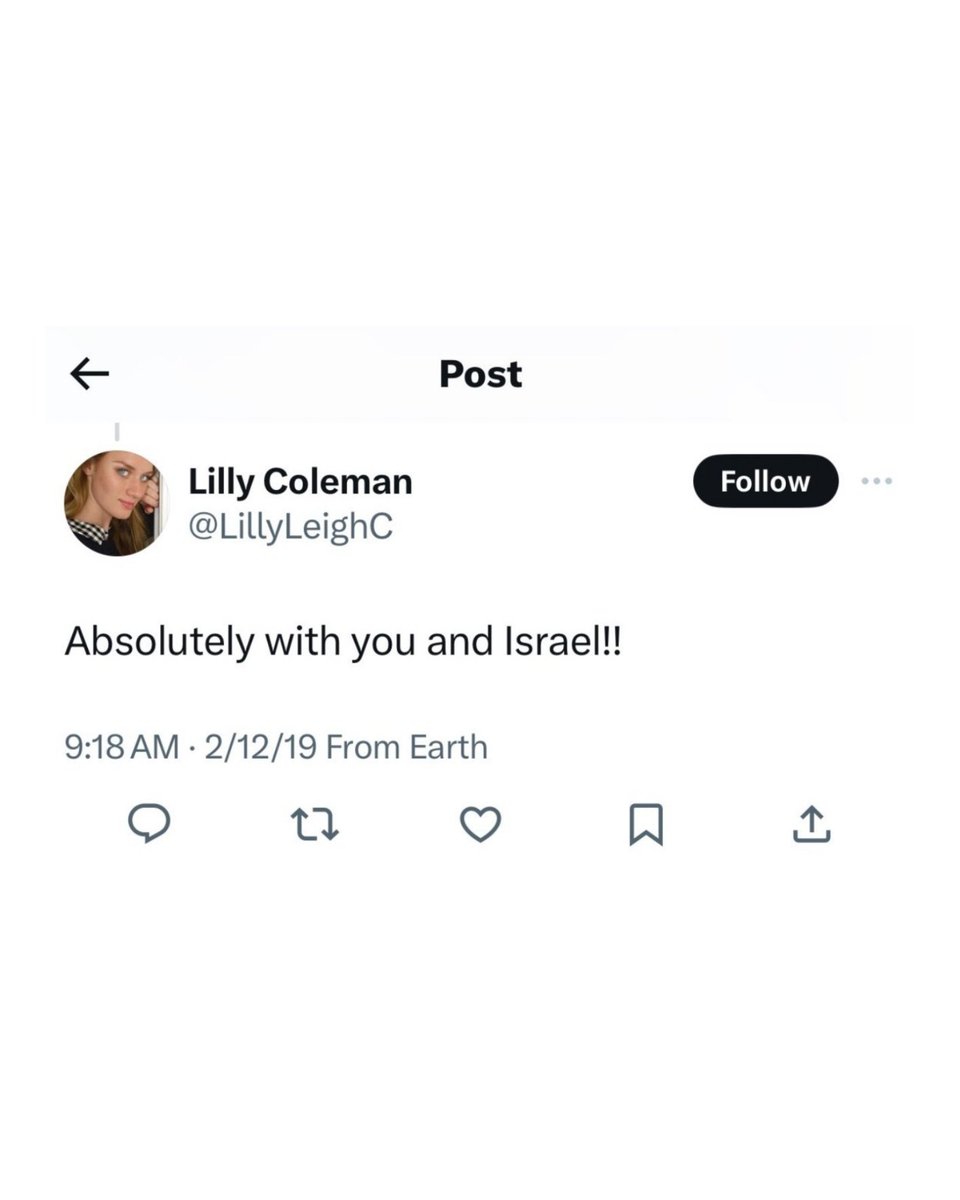Repost this post with the arrows icon

(x=314, y=824)
